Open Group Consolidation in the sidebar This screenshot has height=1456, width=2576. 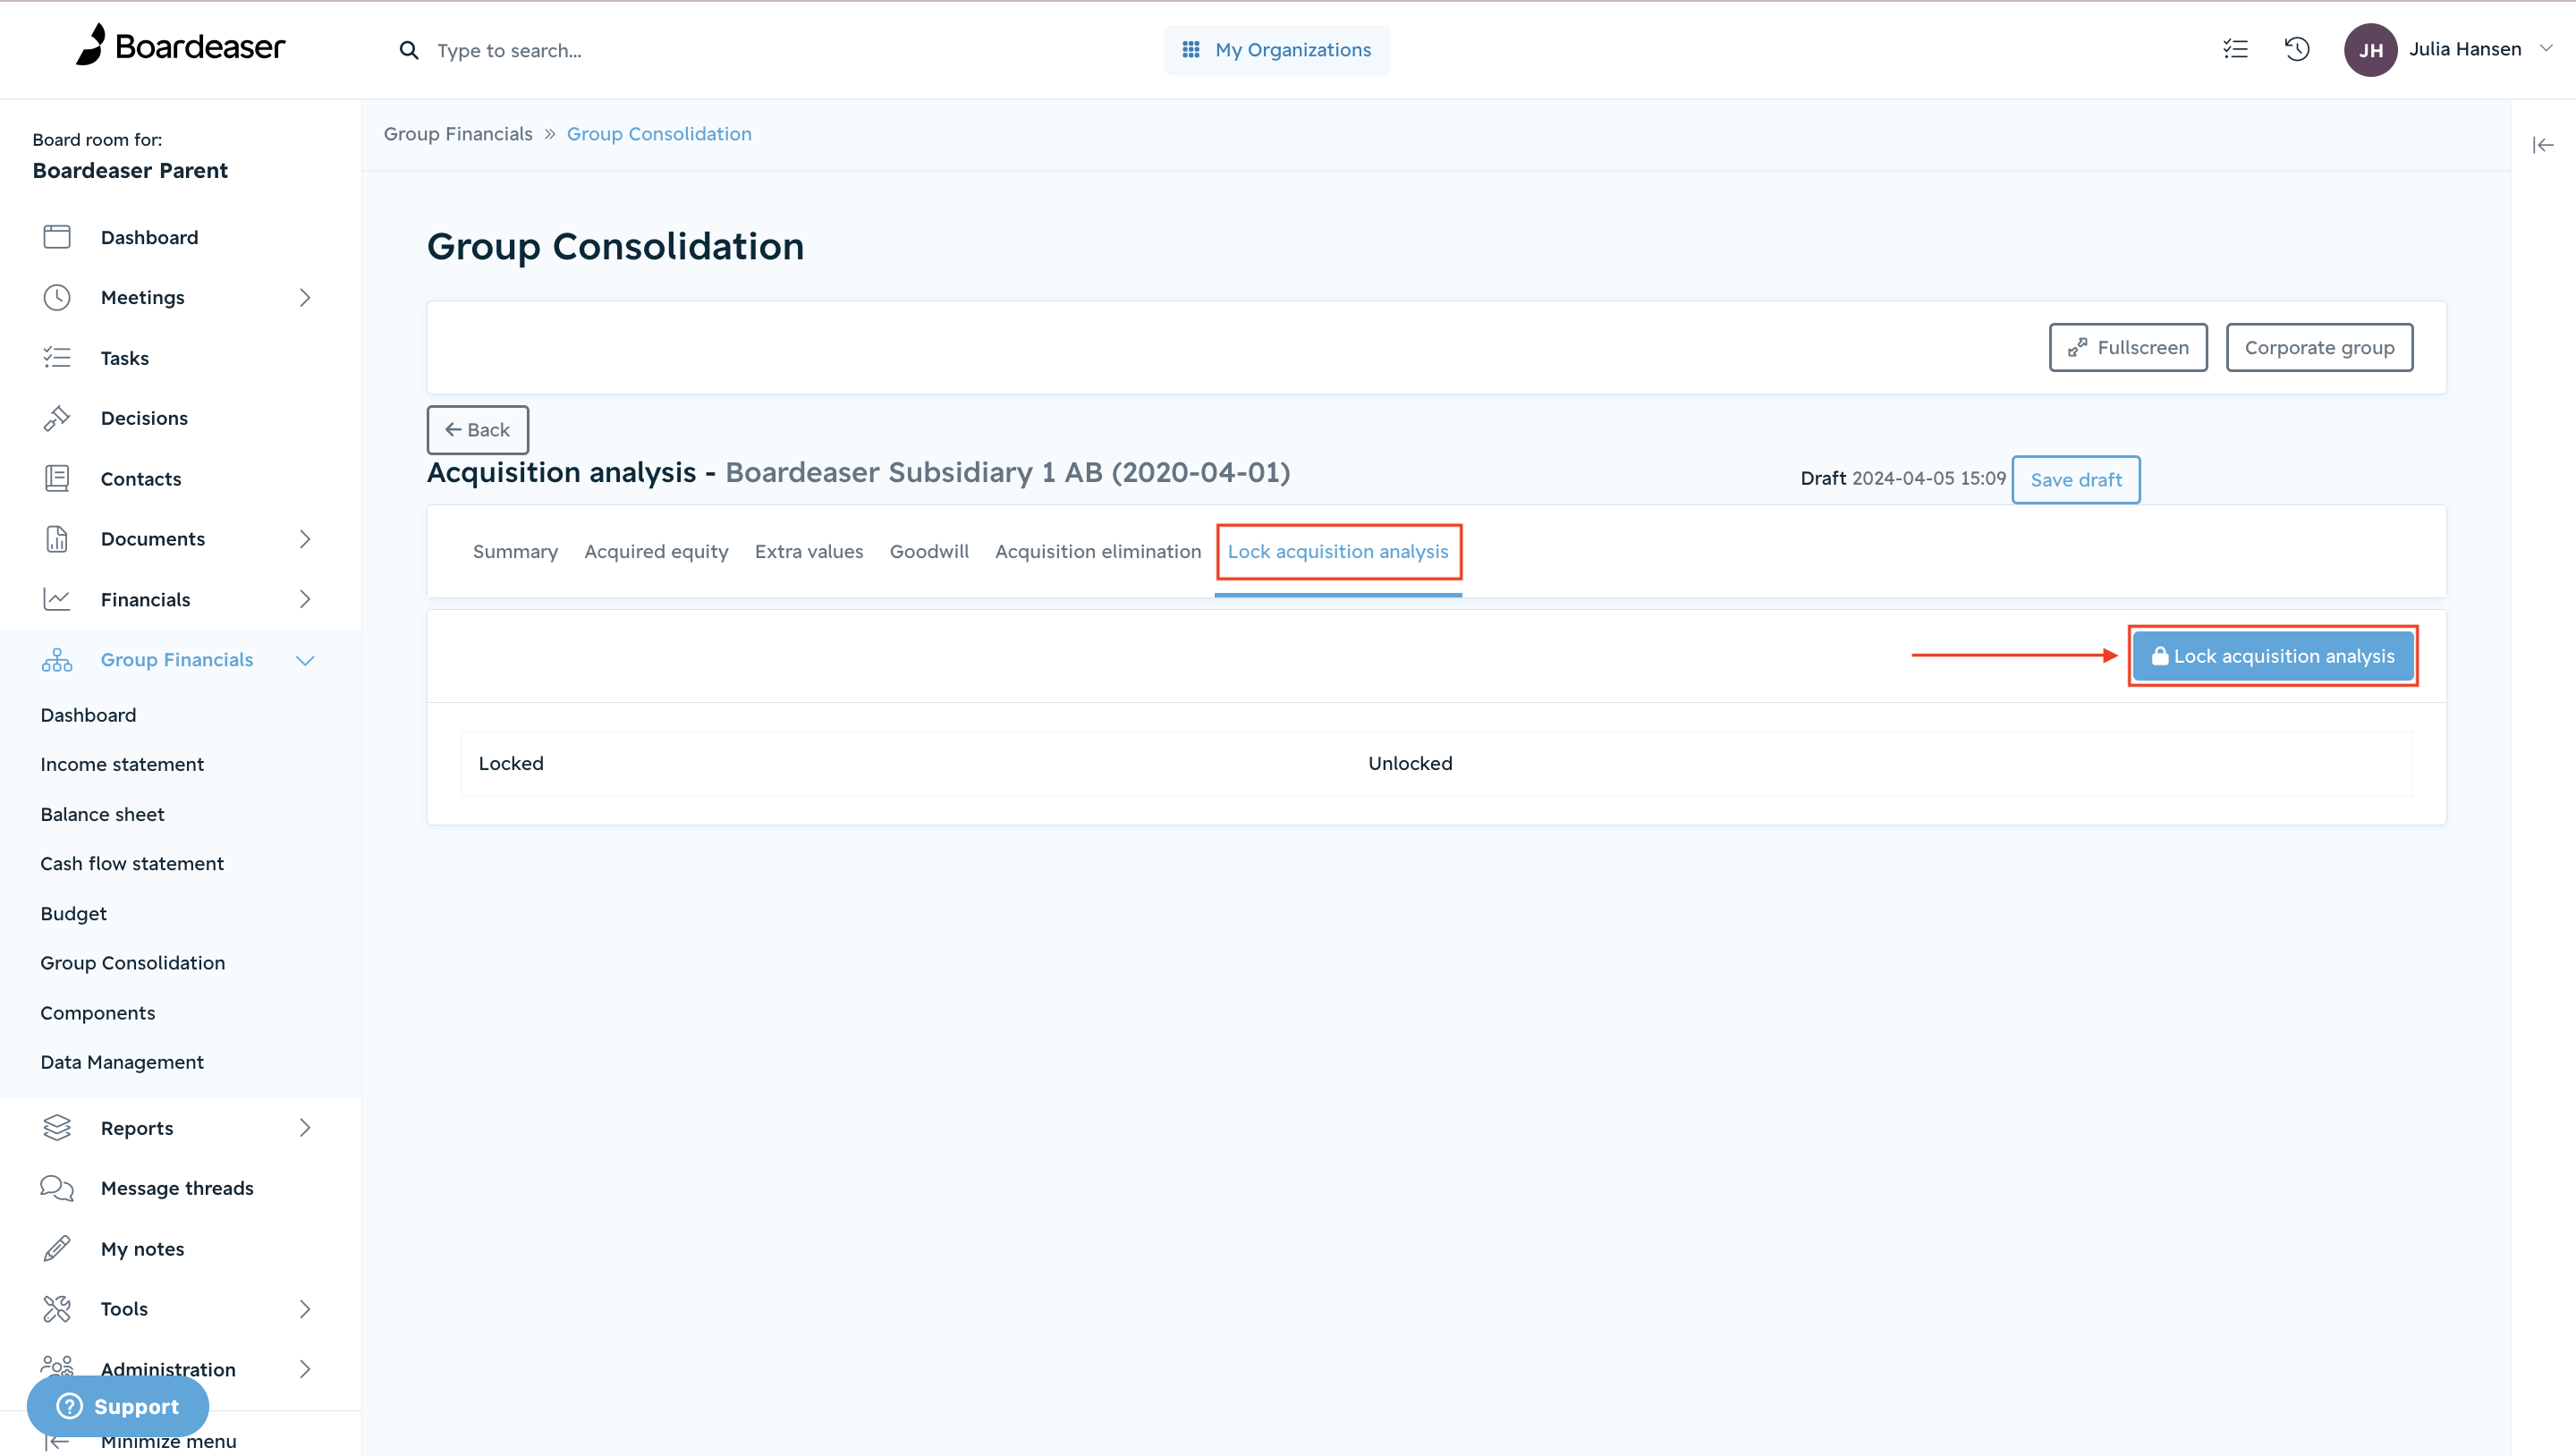[x=133, y=963]
